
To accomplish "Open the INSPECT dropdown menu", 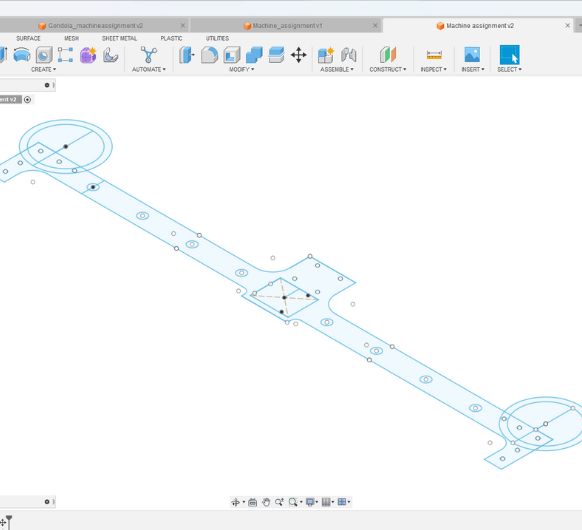I will tap(434, 69).
